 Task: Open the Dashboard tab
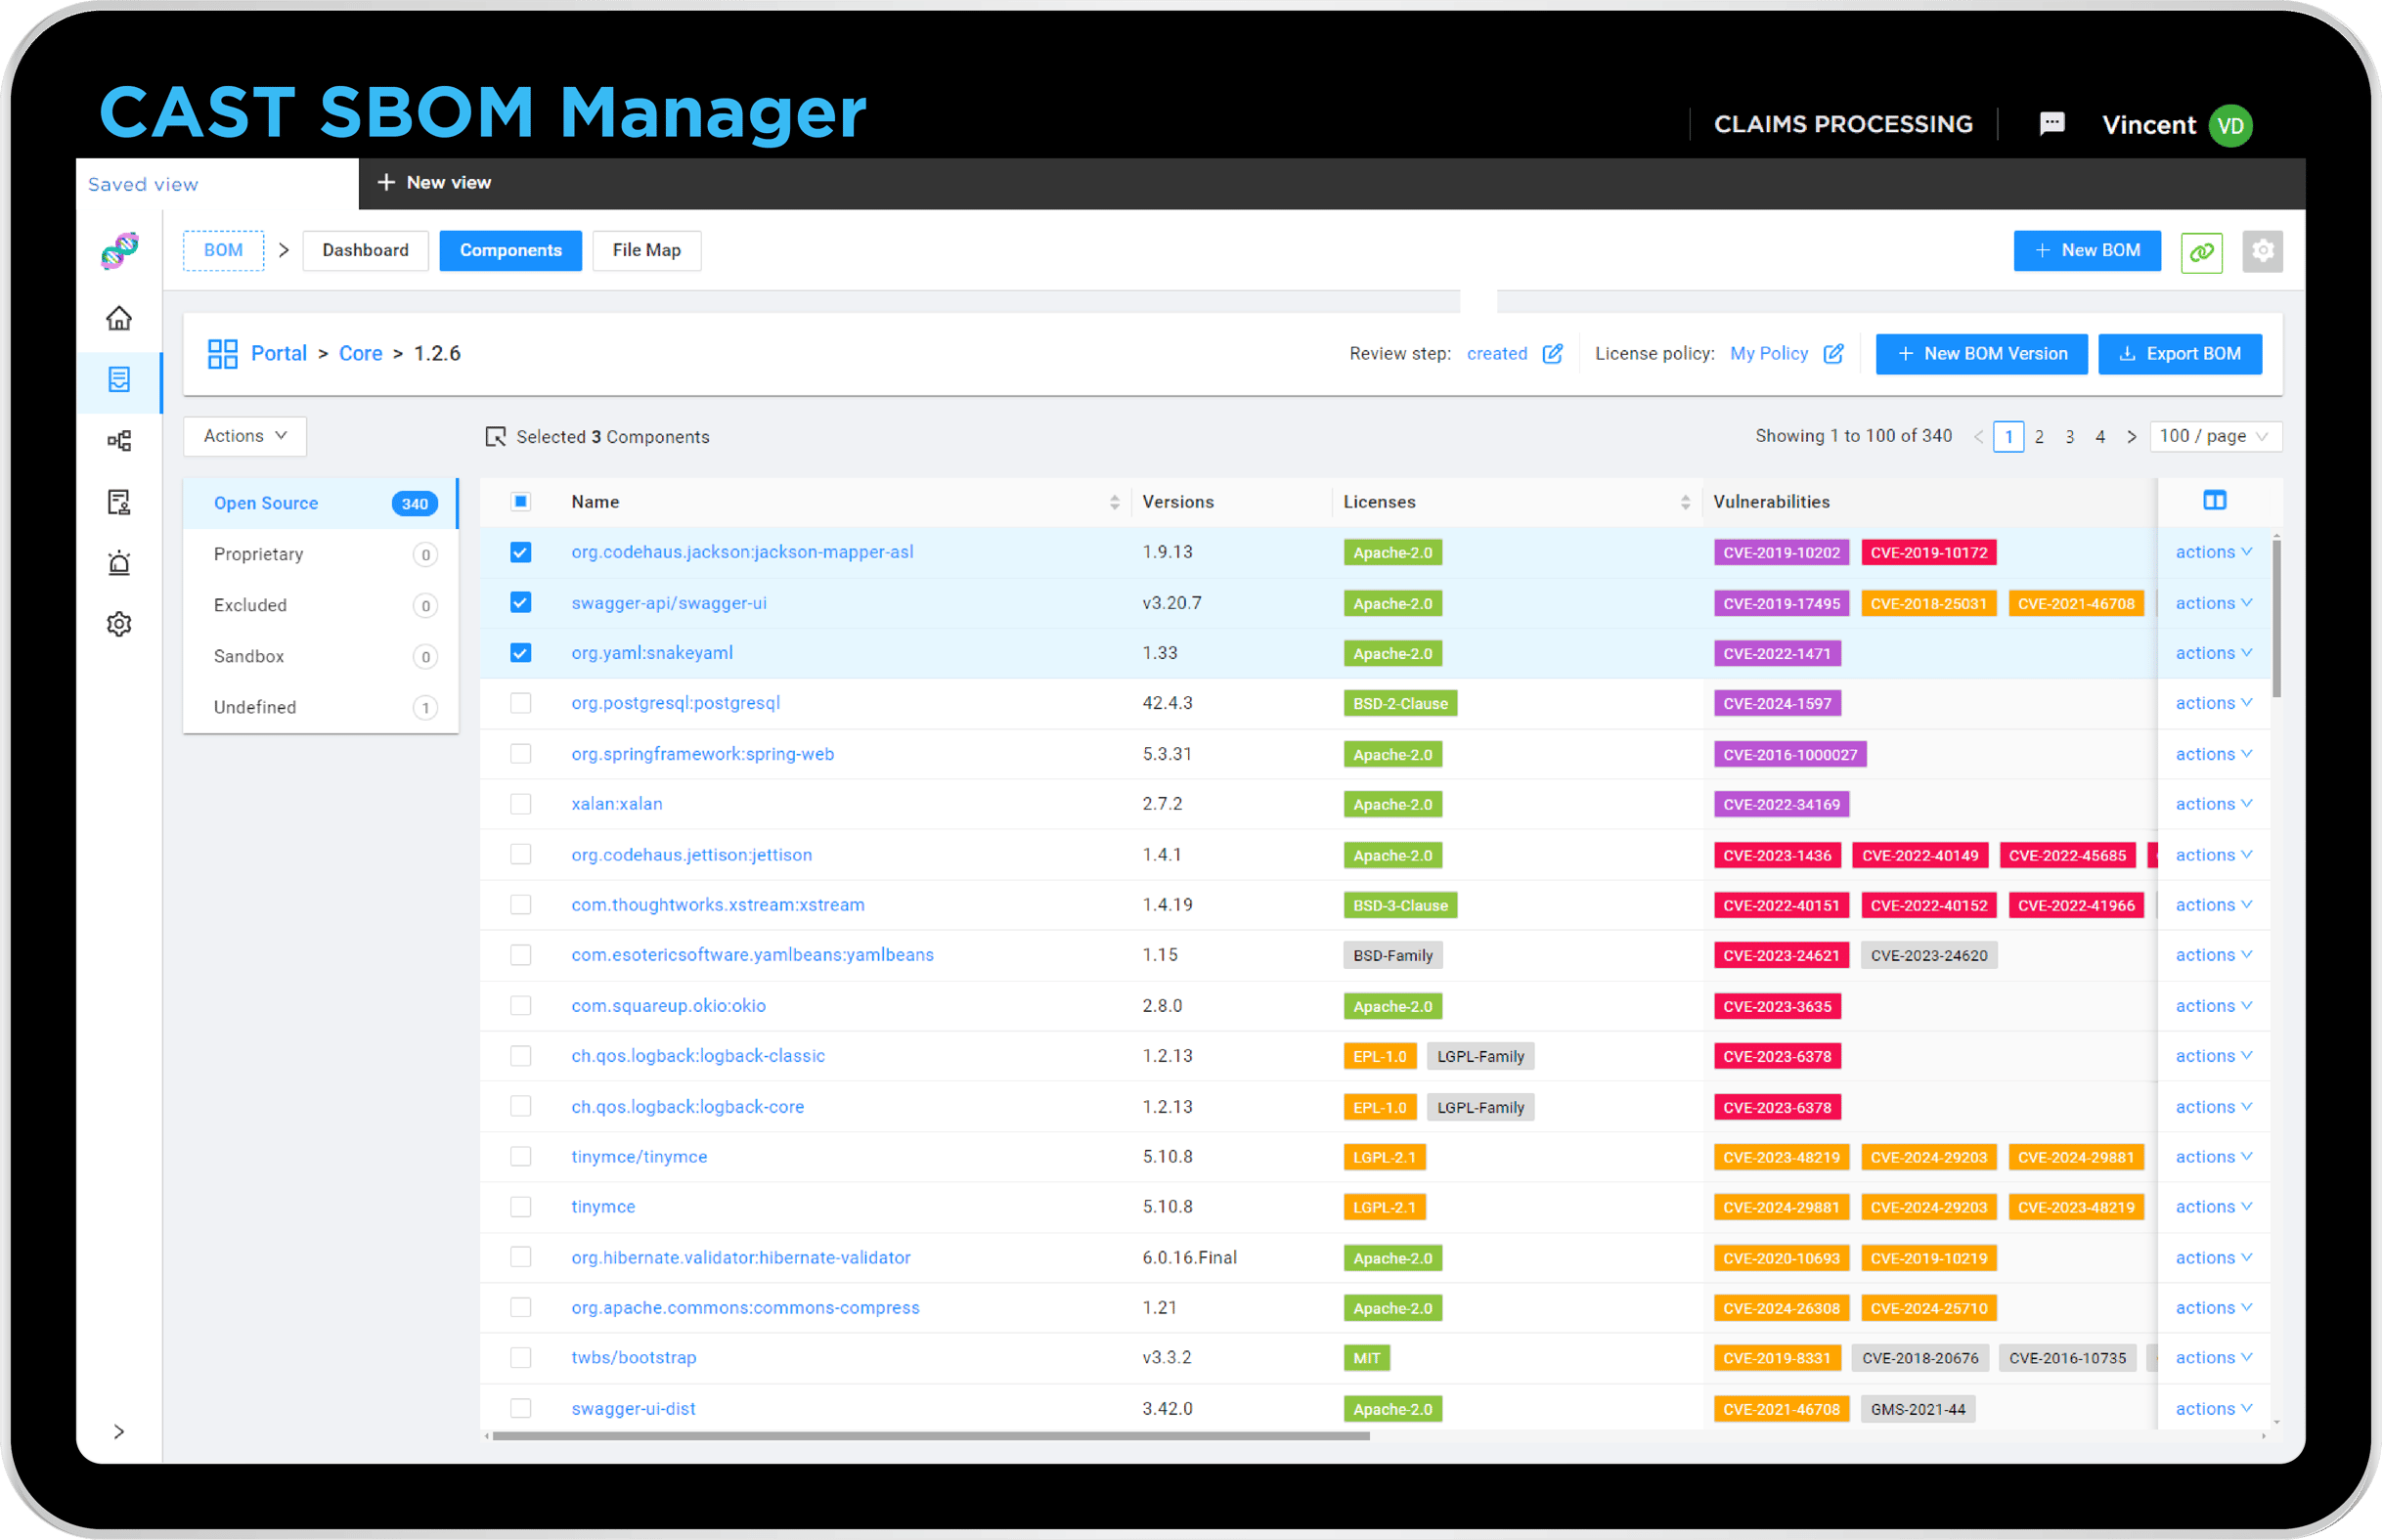tap(365, 250)
